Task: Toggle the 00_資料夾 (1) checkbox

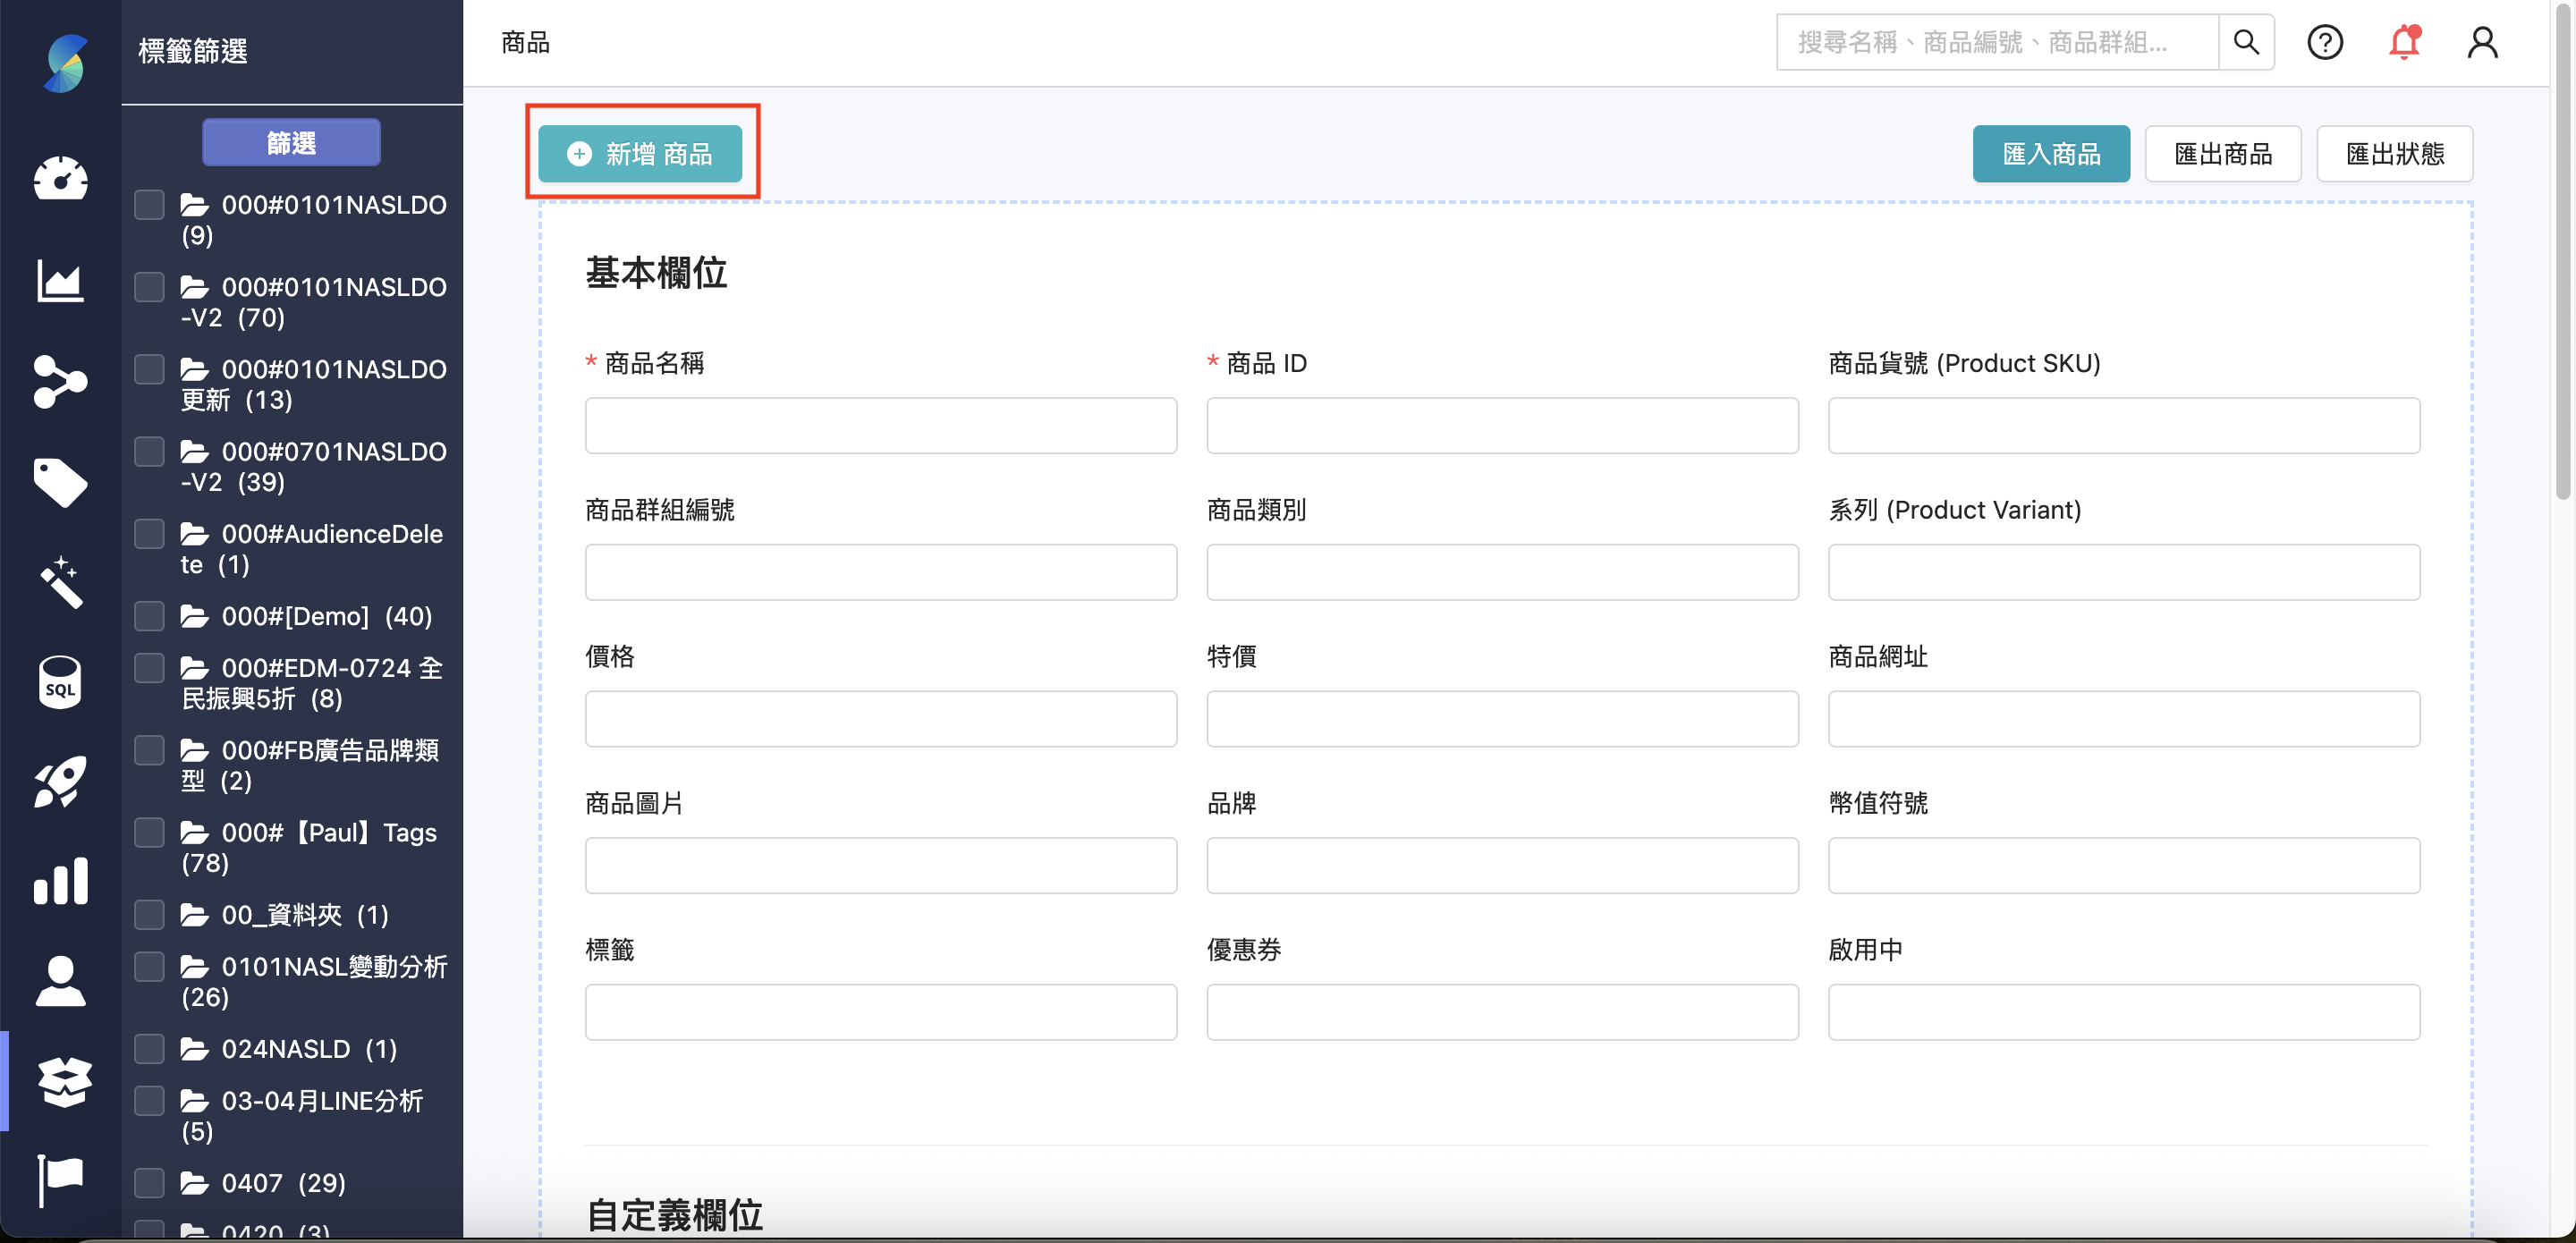Action: (x=150, y=915)
